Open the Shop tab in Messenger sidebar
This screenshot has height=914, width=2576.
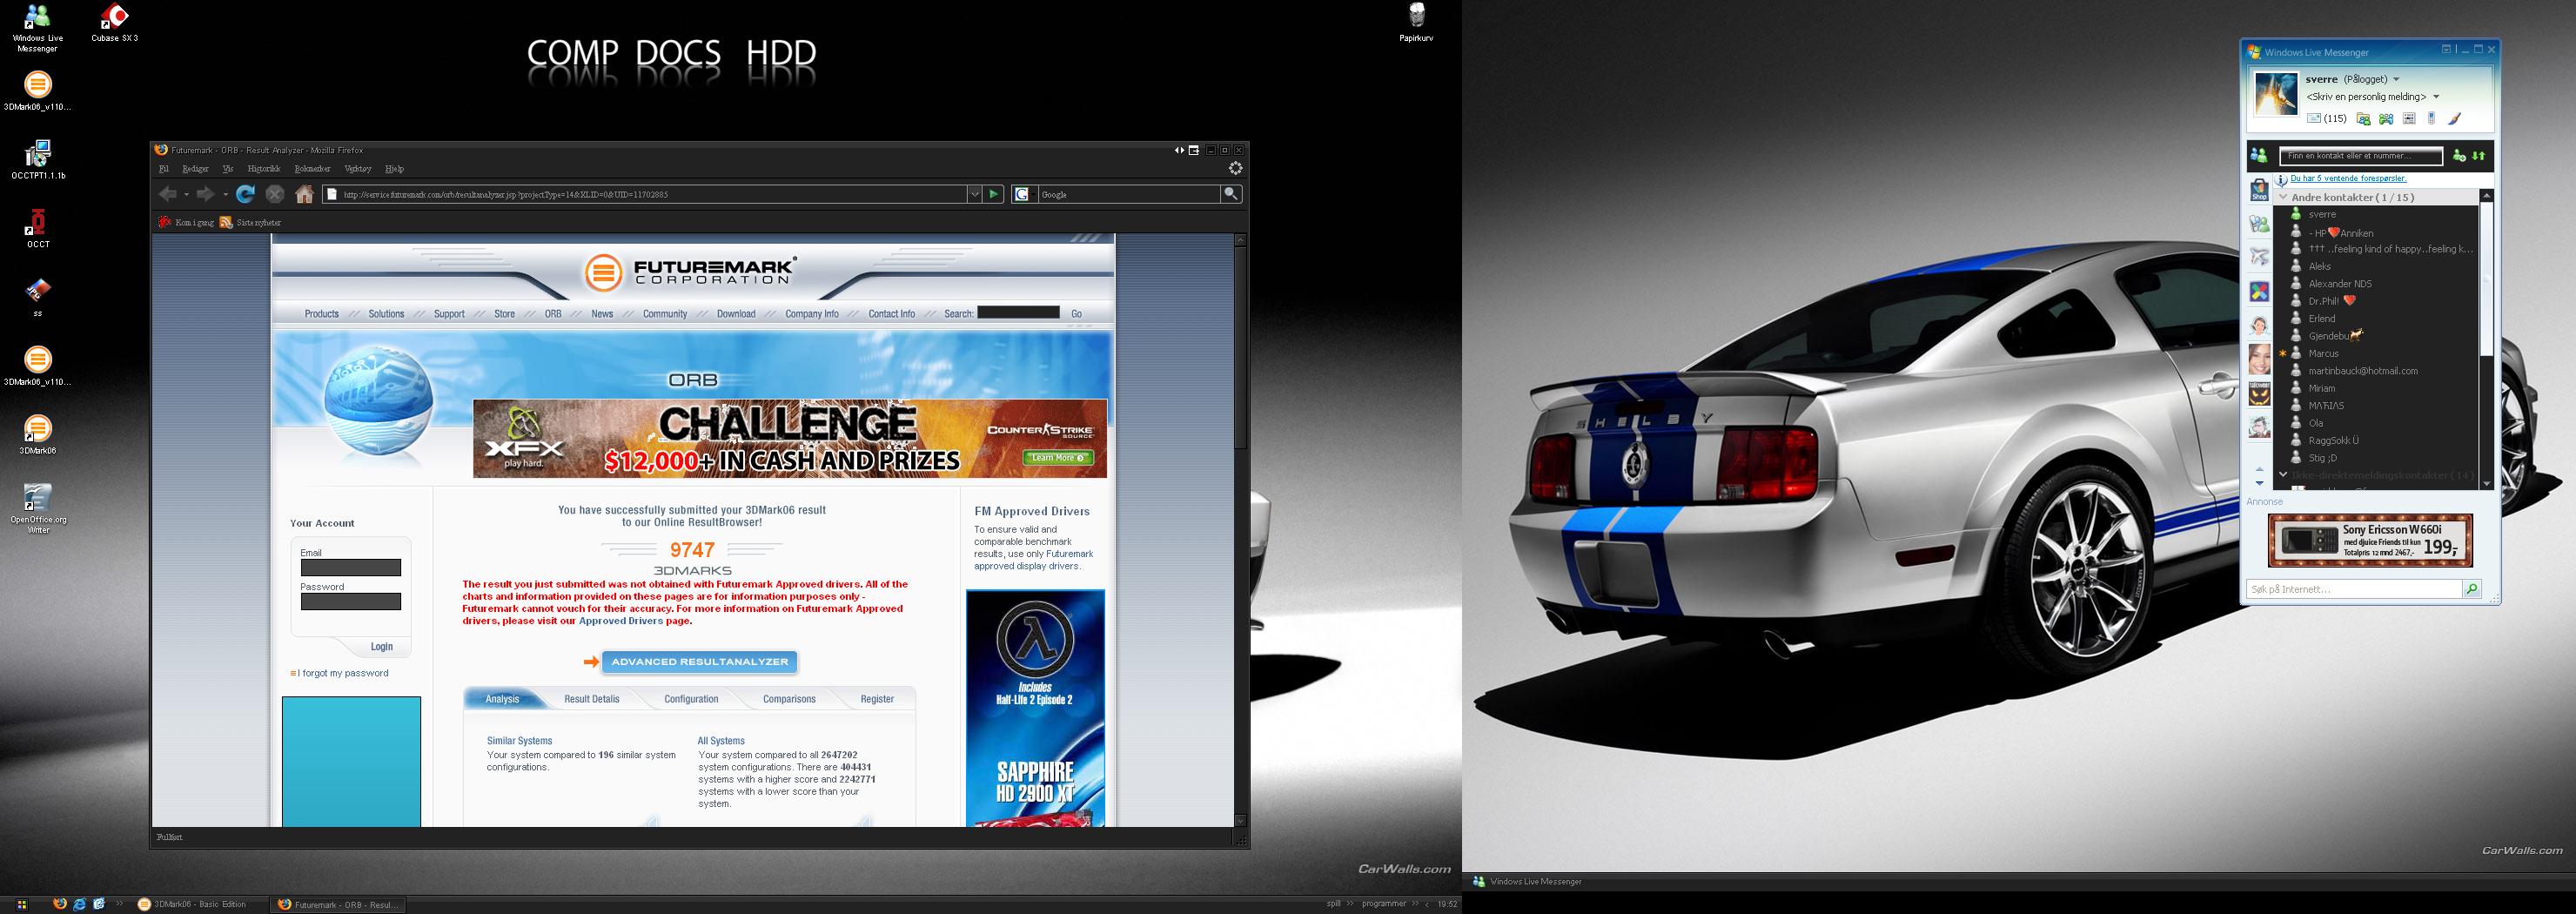(x=2259, y=190)
